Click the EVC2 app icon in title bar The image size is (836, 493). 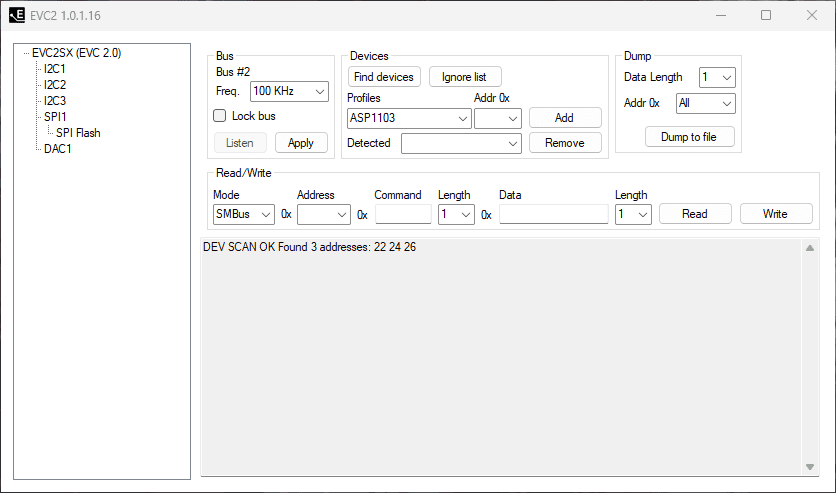click(x=17, y=15)
